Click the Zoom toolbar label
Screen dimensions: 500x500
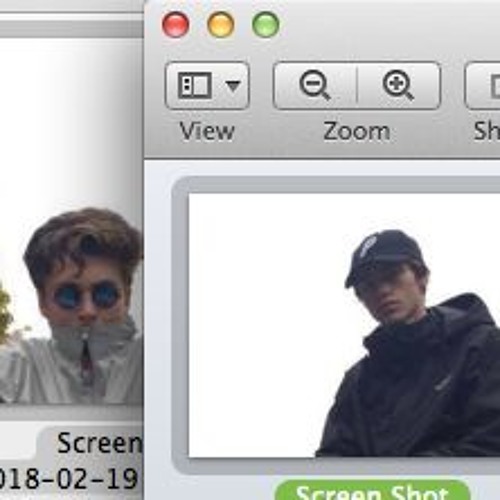[357, 131]
